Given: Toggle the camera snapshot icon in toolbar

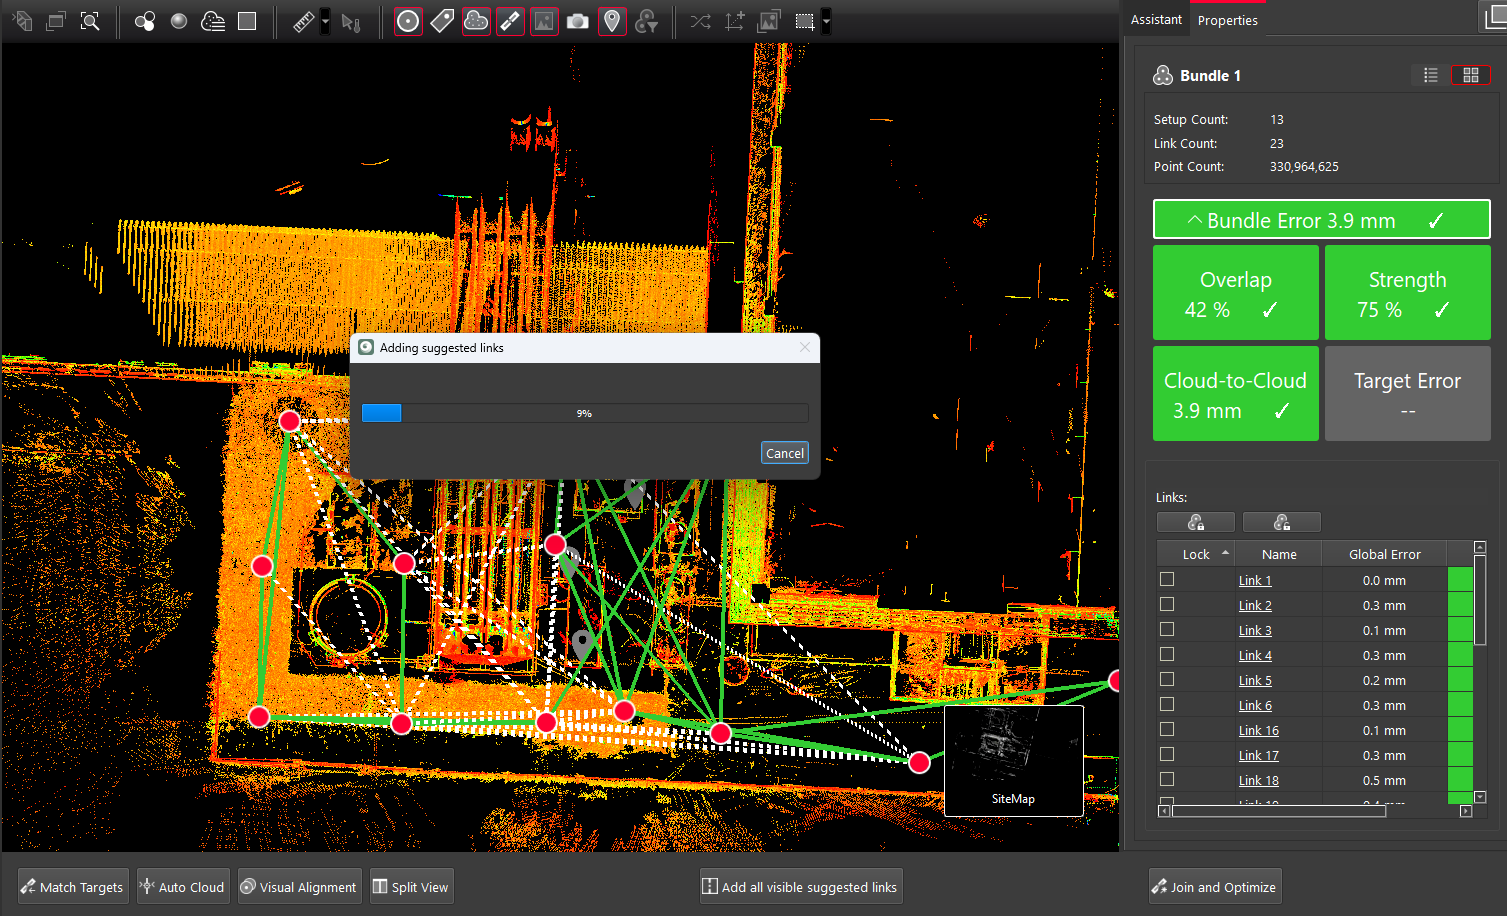Looking at the screenshot, I should [x=577, y=21].
